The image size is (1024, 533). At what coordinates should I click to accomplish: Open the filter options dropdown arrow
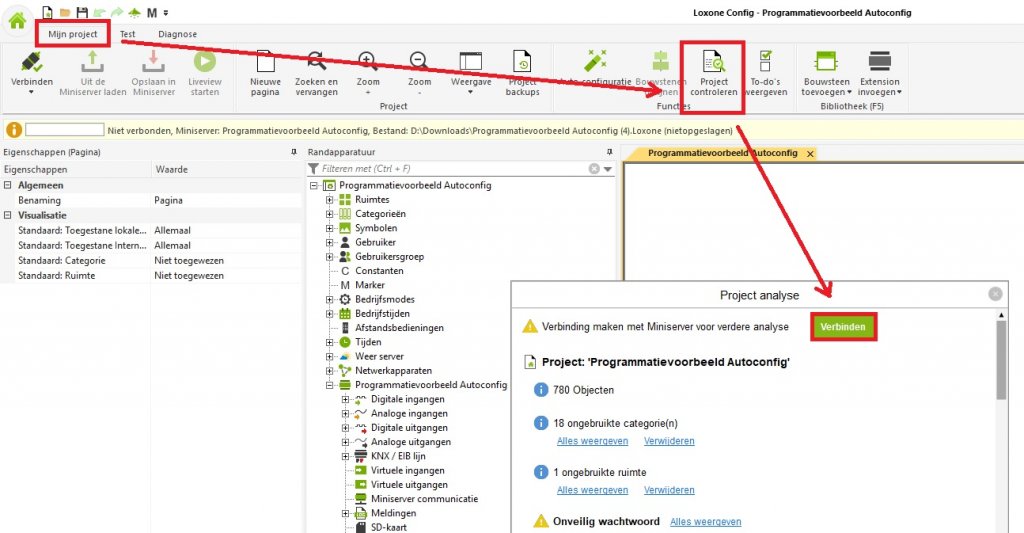coord(608,169)
